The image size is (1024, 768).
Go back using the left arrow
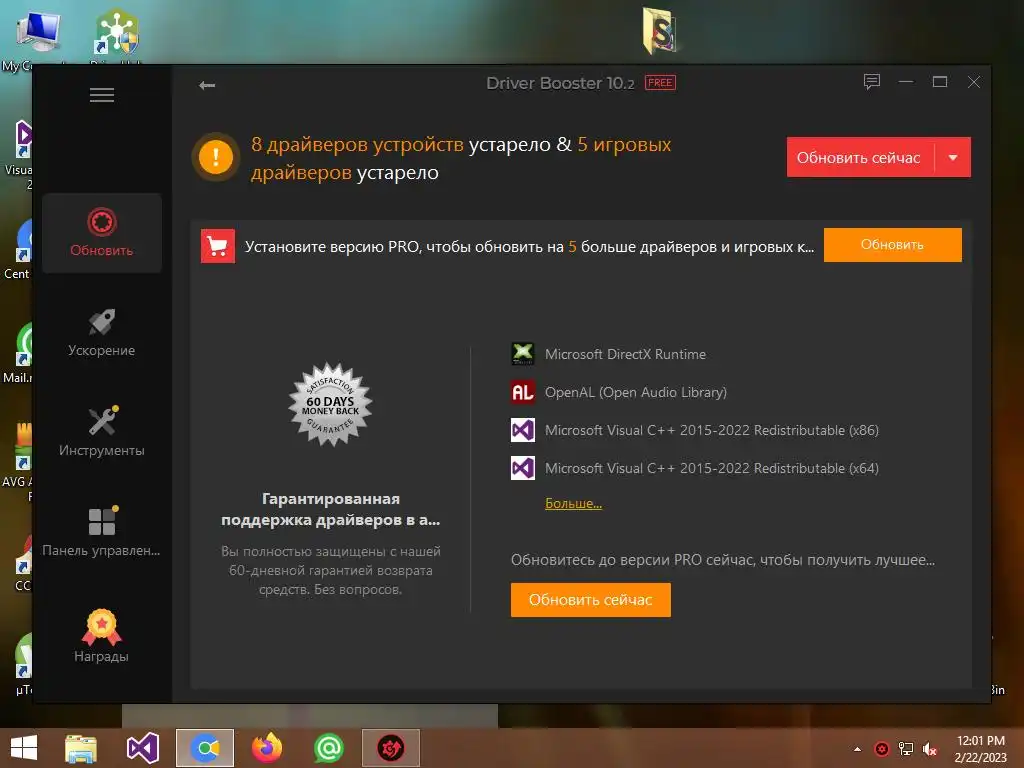point(207,85)
